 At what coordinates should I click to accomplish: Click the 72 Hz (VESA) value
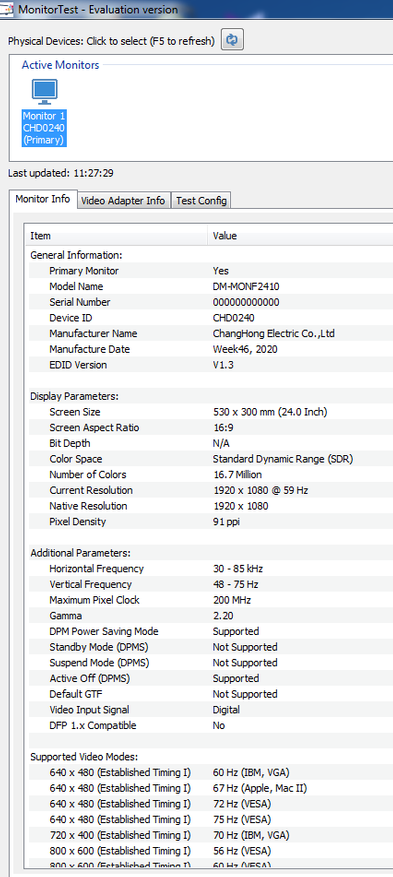tap(242, 803)
